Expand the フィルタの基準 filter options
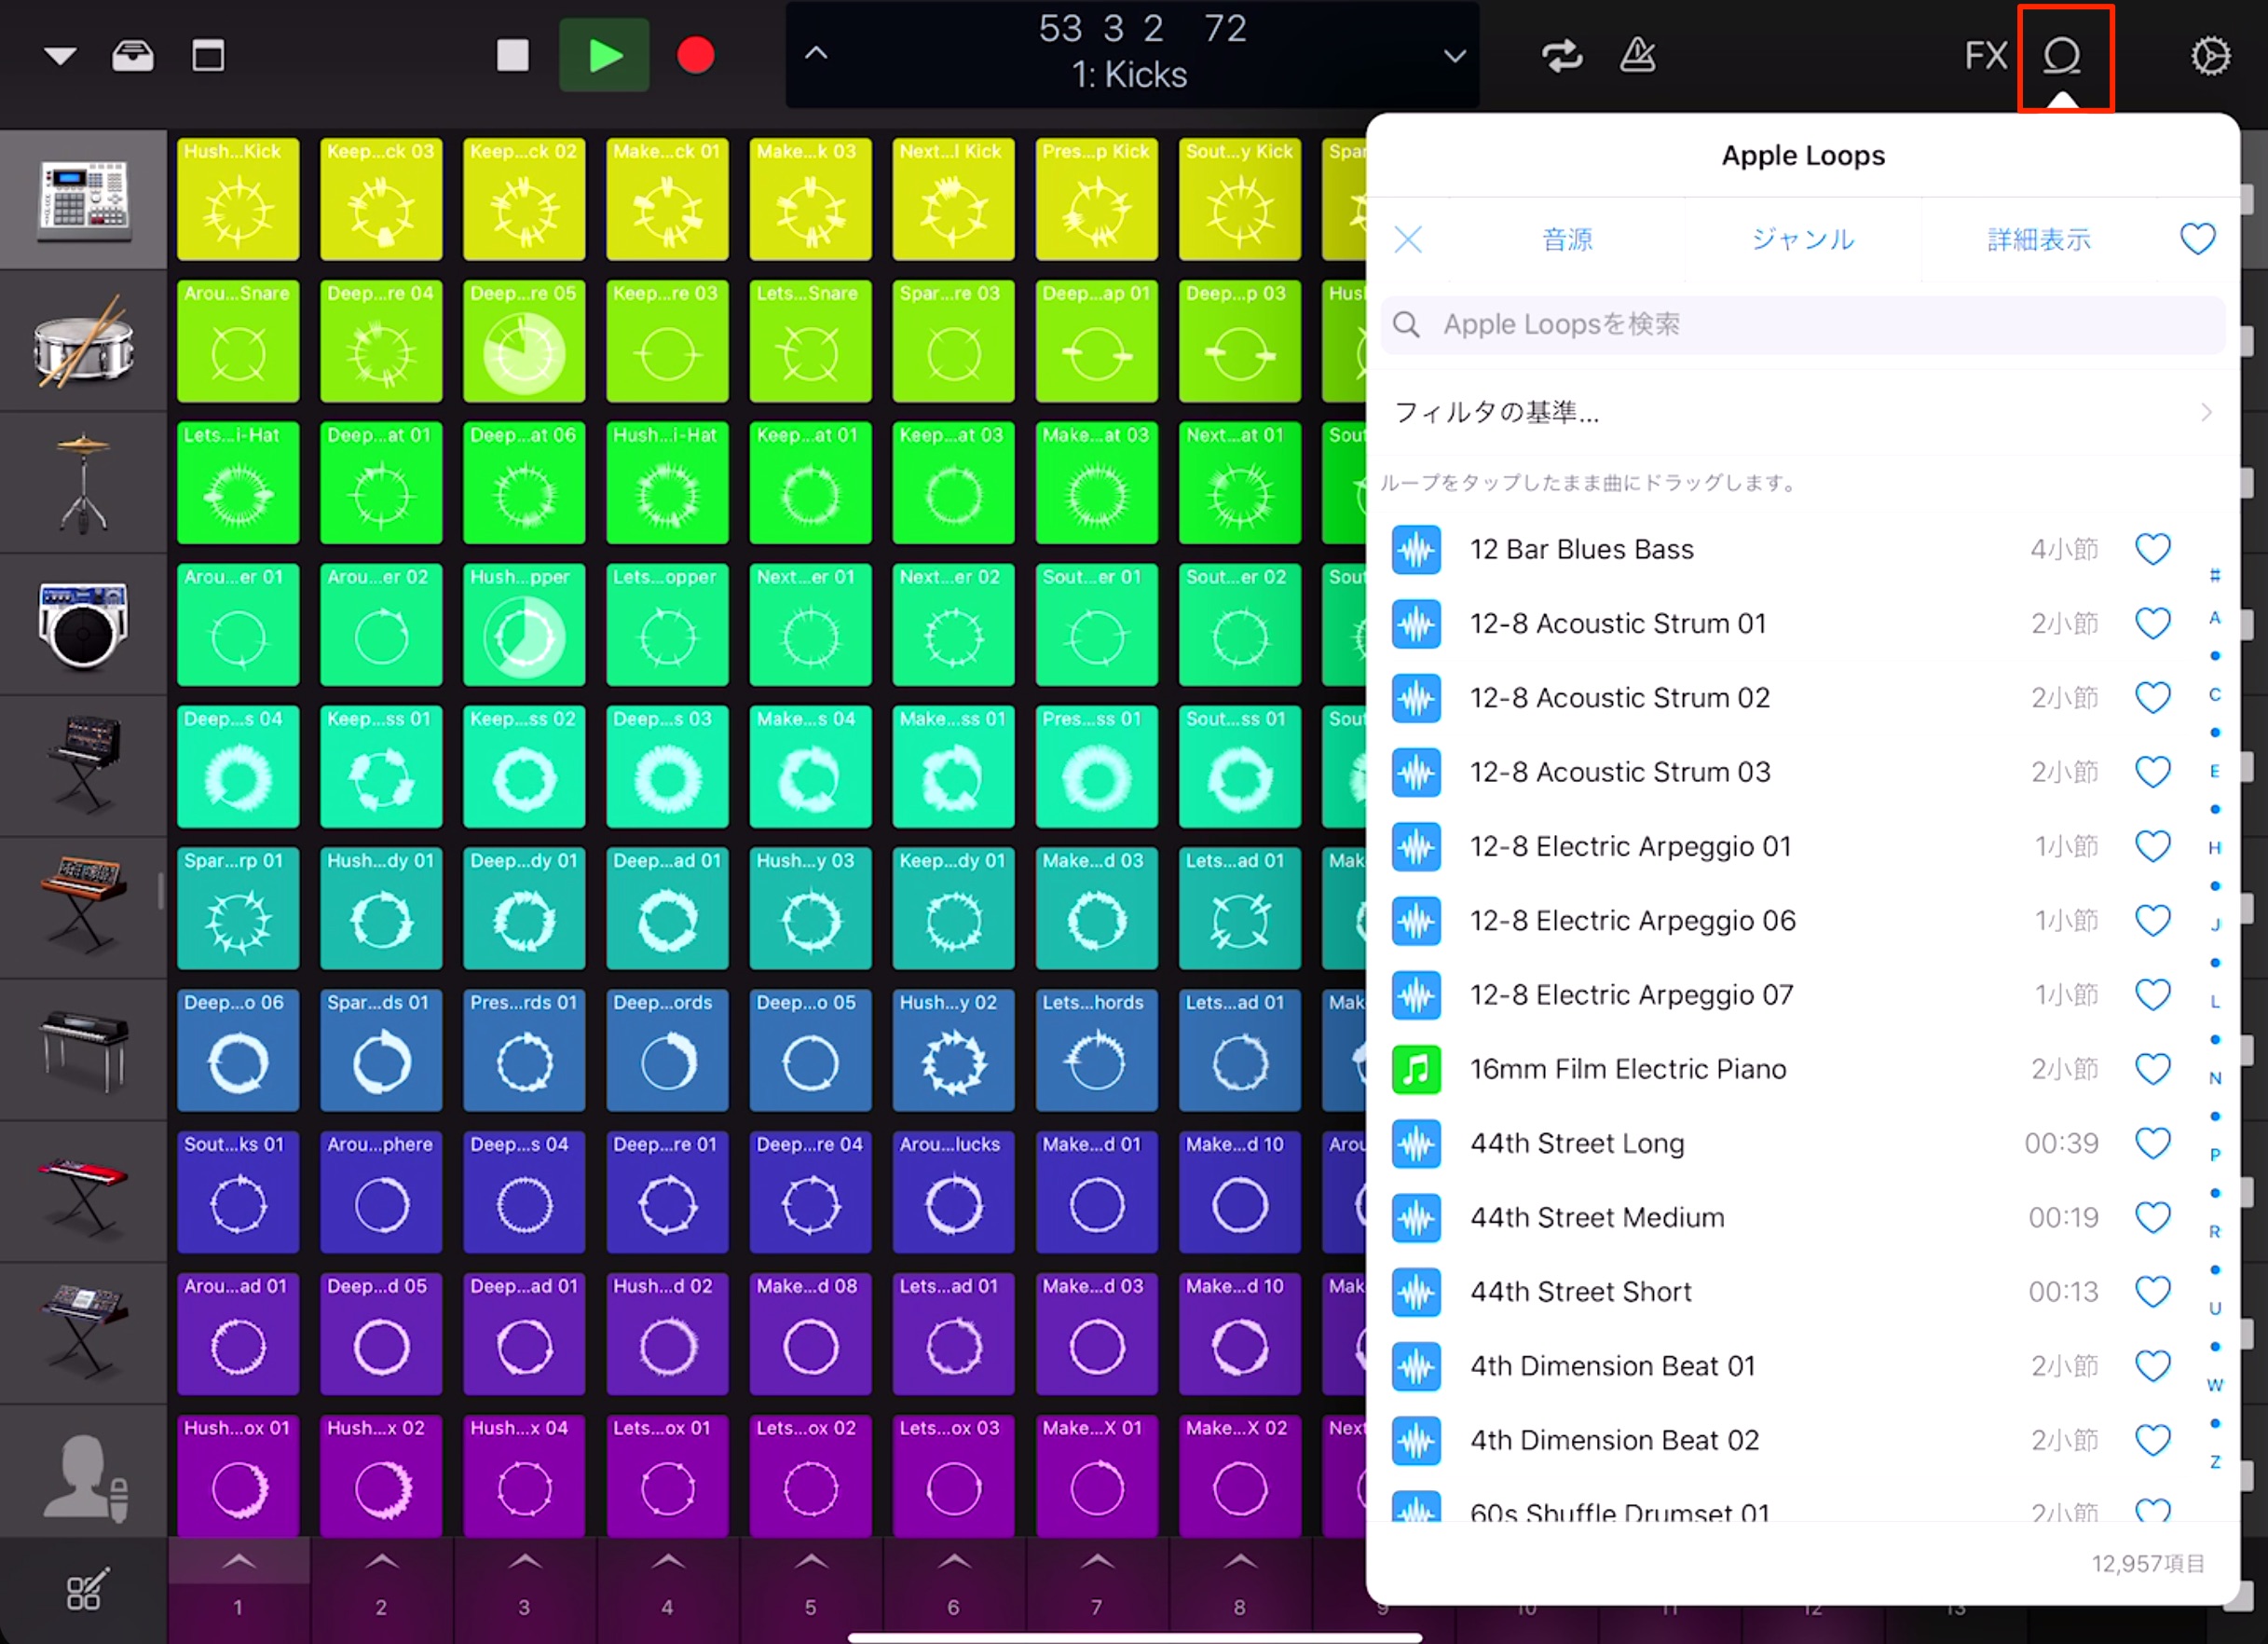The width and height of the screenshot is (2268, 1644). 1802,413
